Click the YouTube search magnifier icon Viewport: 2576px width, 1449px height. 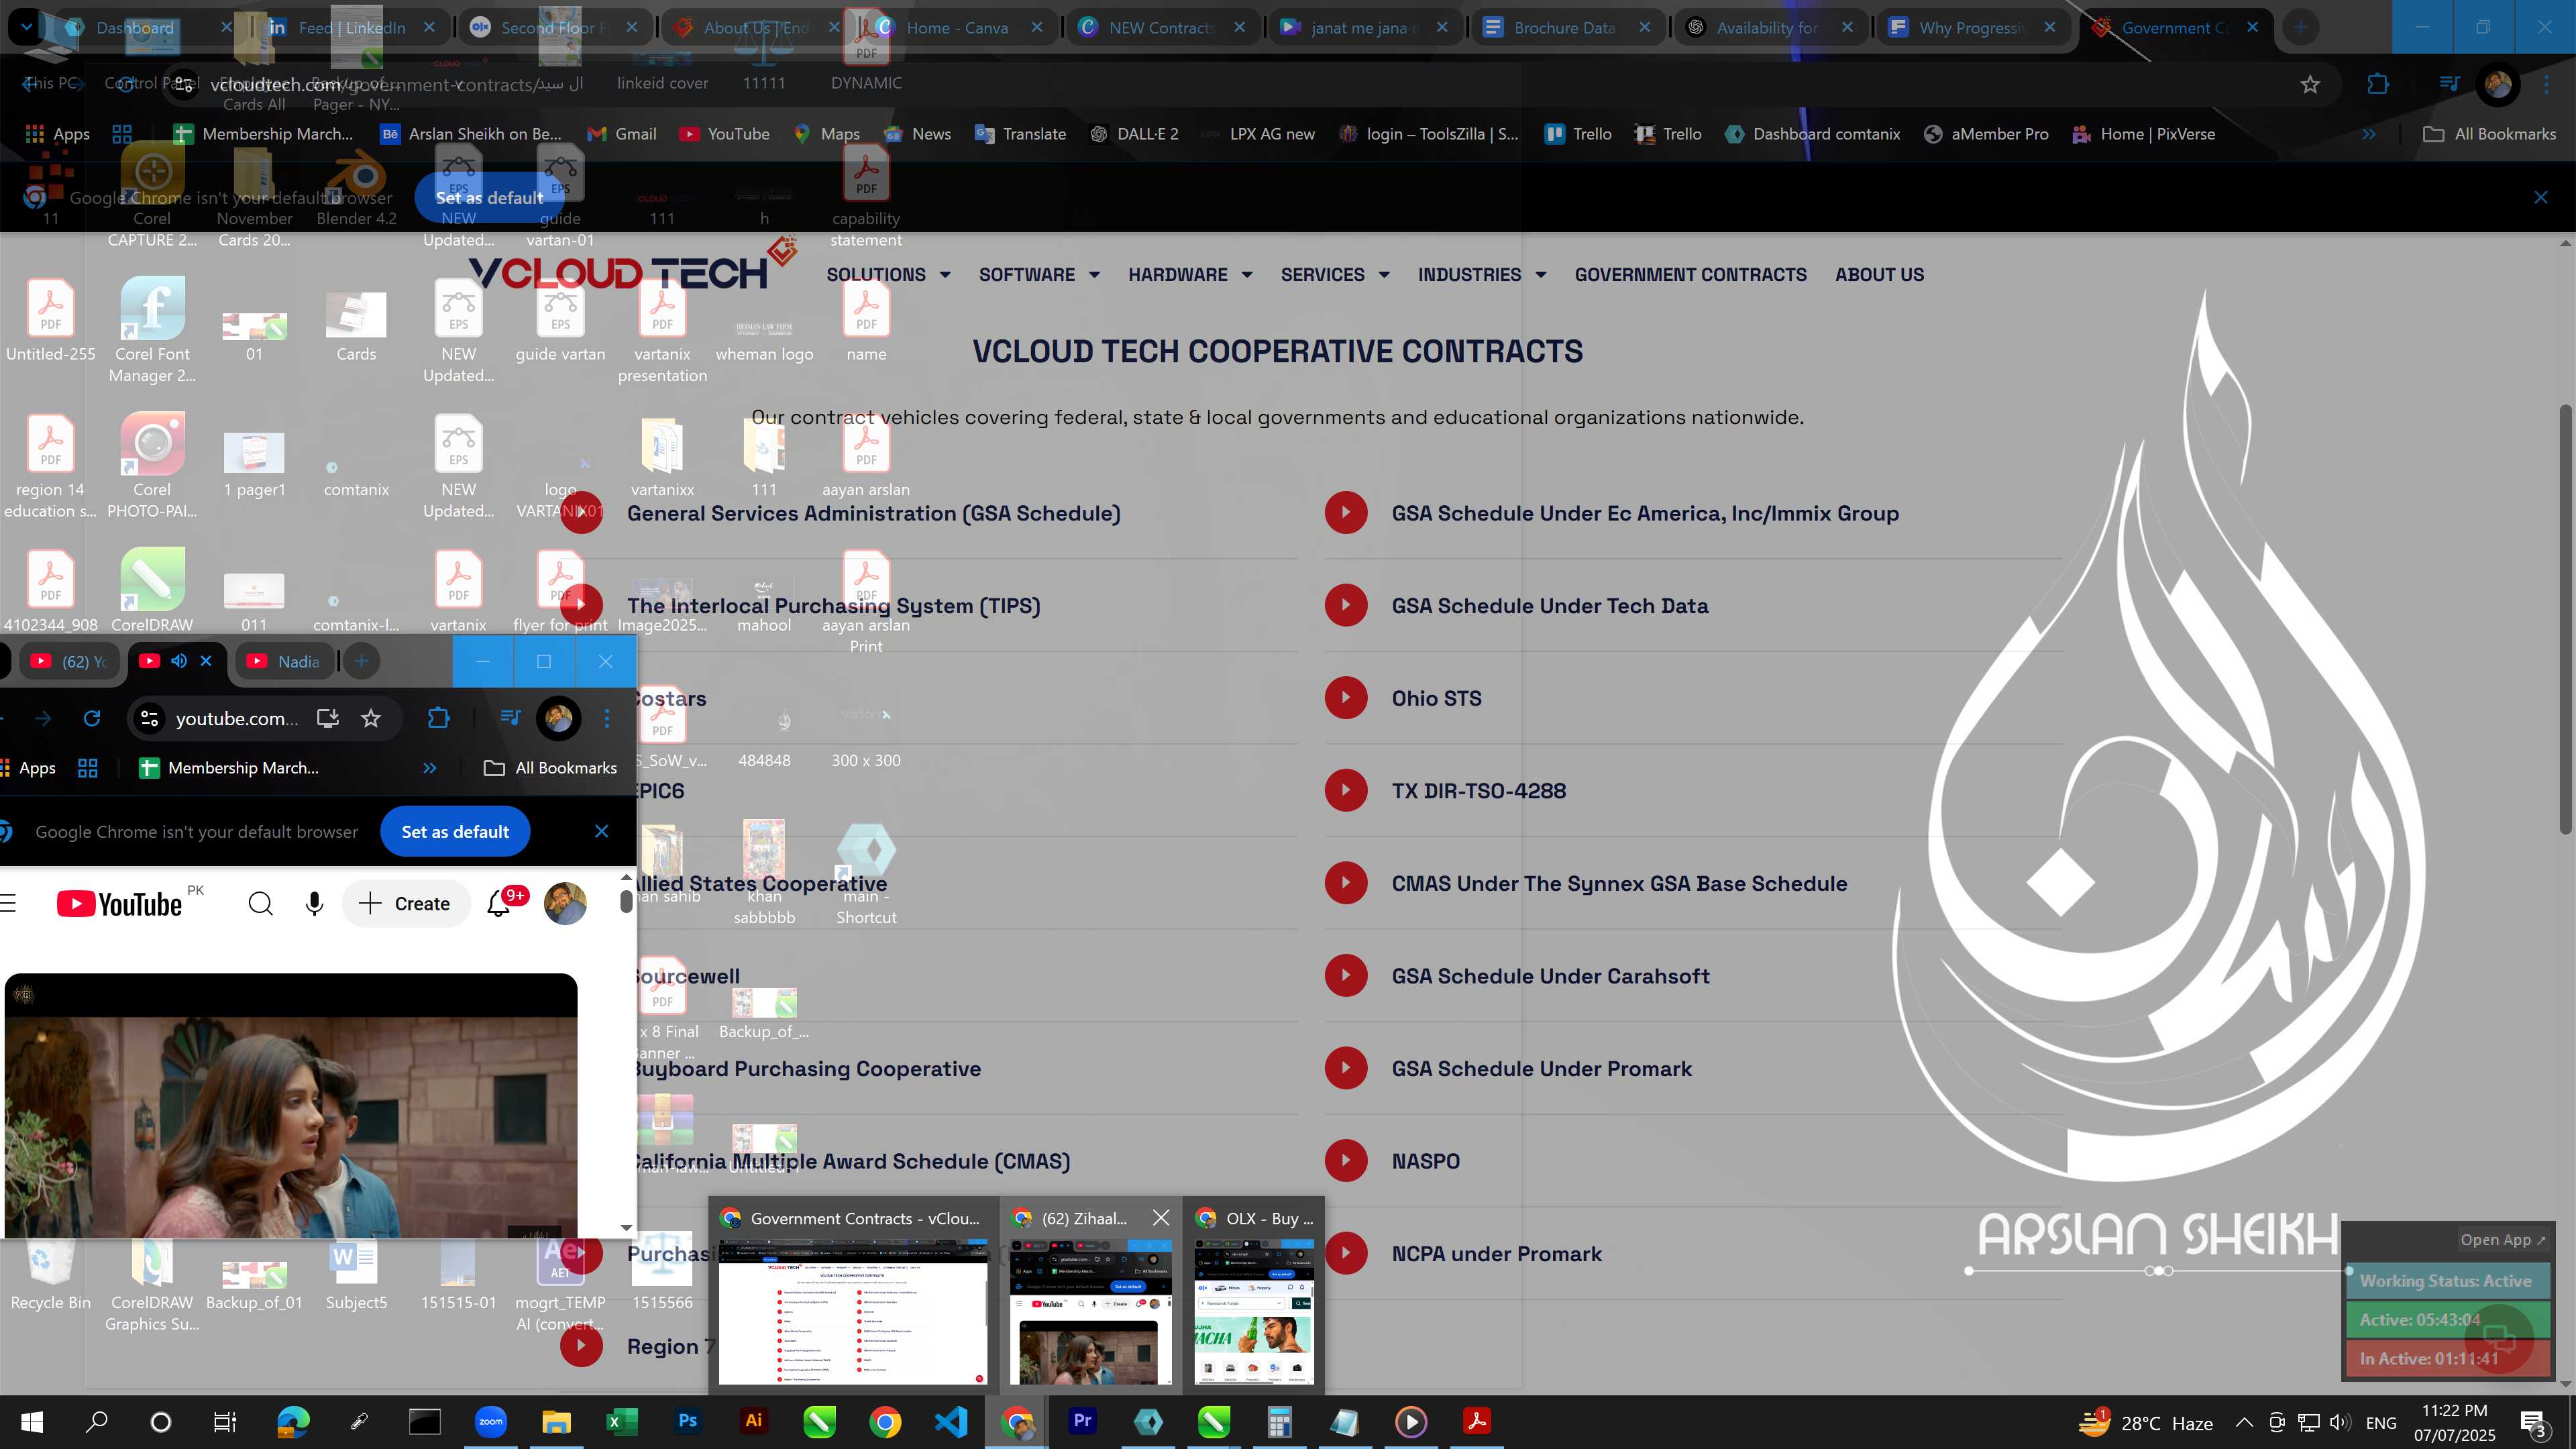(260, 904)
